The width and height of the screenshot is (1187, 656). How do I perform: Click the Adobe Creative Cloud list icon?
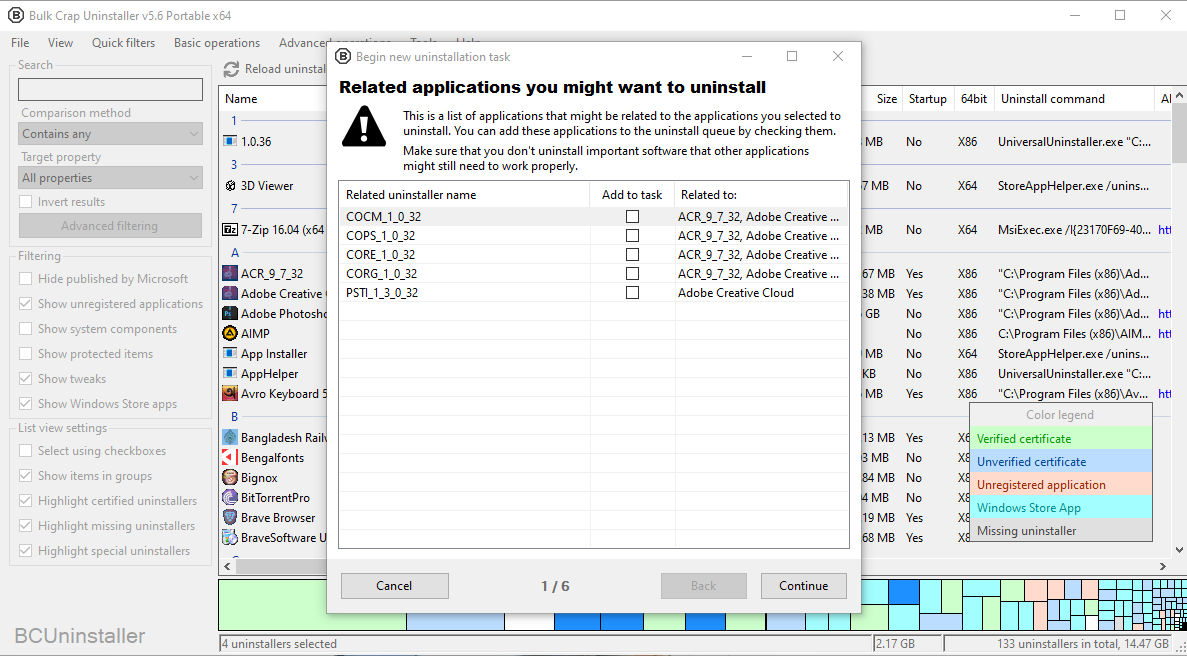[x=230, y=293]
